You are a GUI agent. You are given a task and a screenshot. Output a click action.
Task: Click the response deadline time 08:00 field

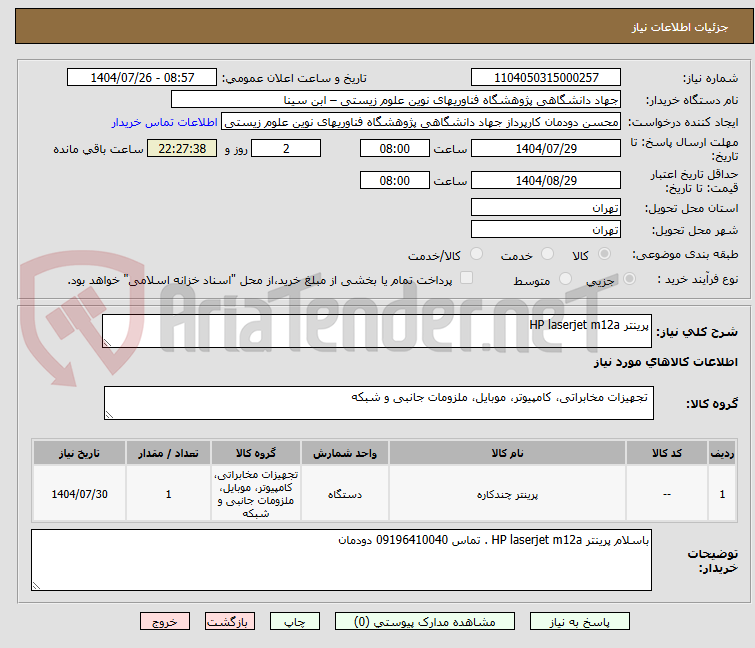pos(394,148)
